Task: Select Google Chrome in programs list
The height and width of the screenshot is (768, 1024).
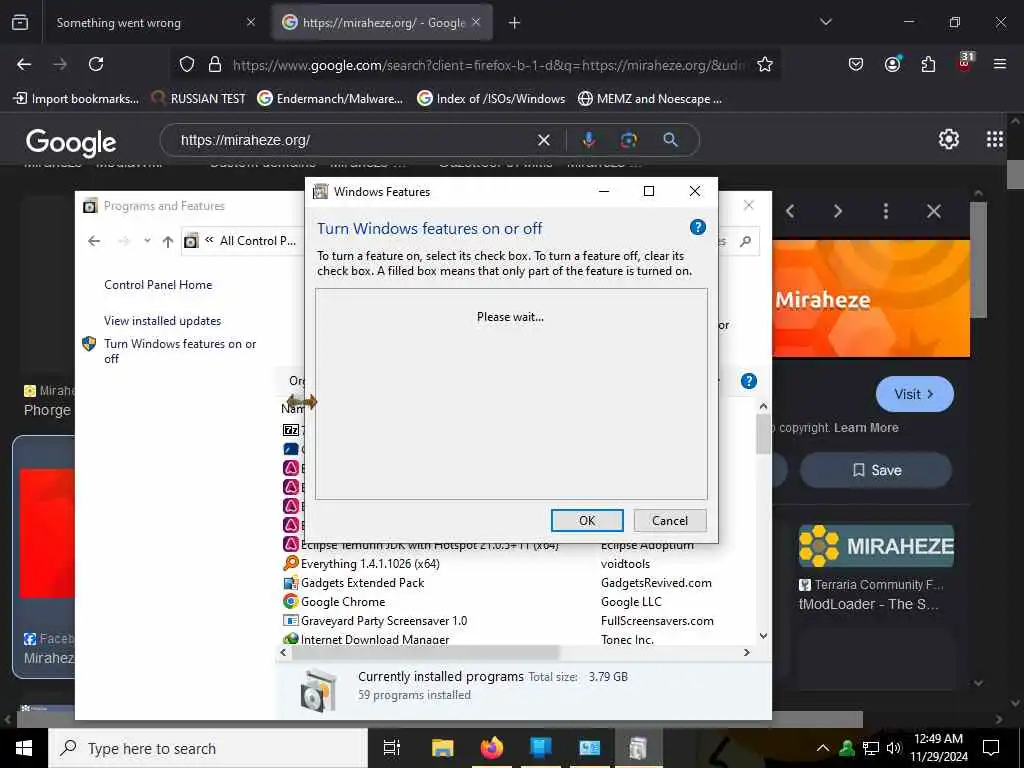Action: click(343, 601)
